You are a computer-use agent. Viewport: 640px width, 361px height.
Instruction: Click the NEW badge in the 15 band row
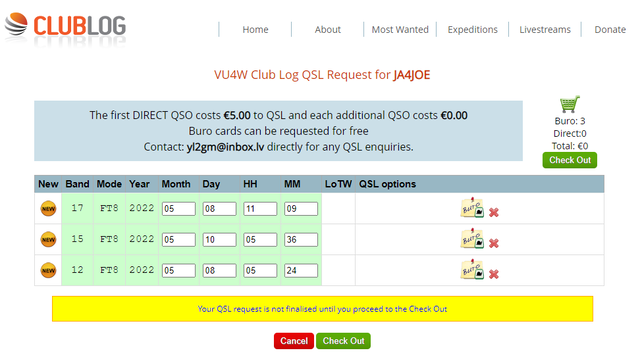pos(48,239)
